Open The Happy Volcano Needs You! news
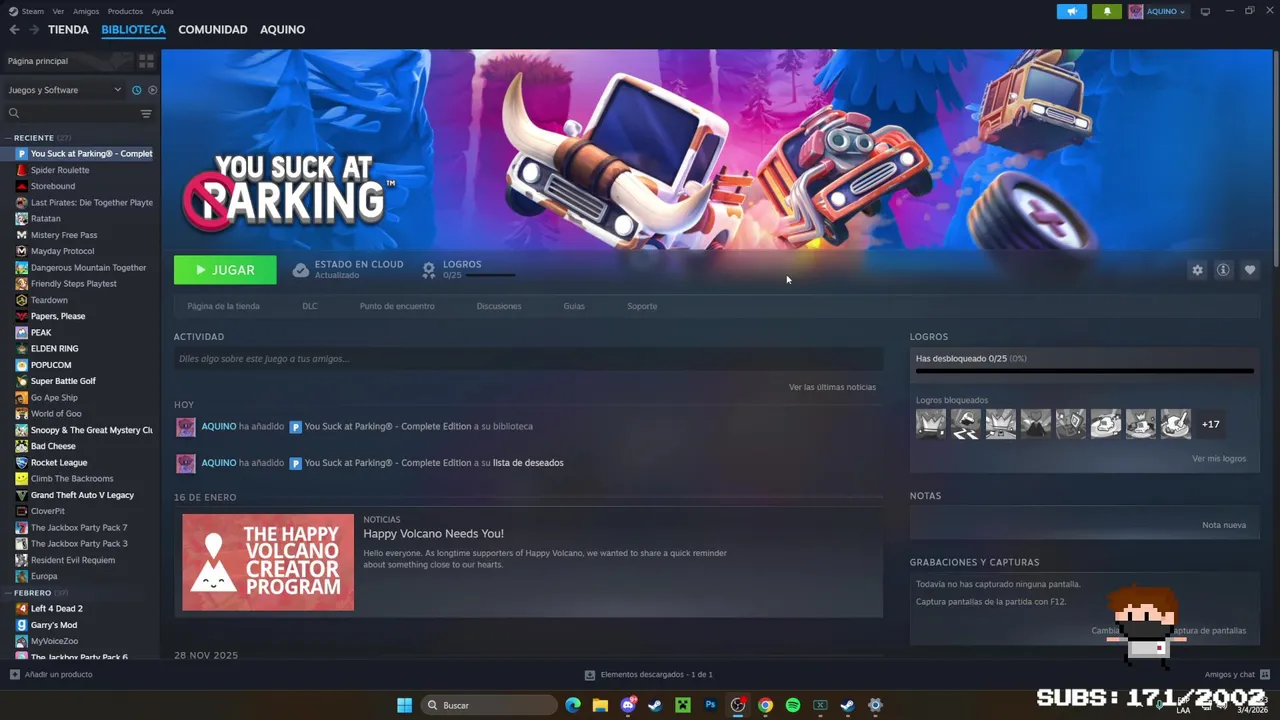The height and width of the screenshot is (720, 1280). click(433, 534)
